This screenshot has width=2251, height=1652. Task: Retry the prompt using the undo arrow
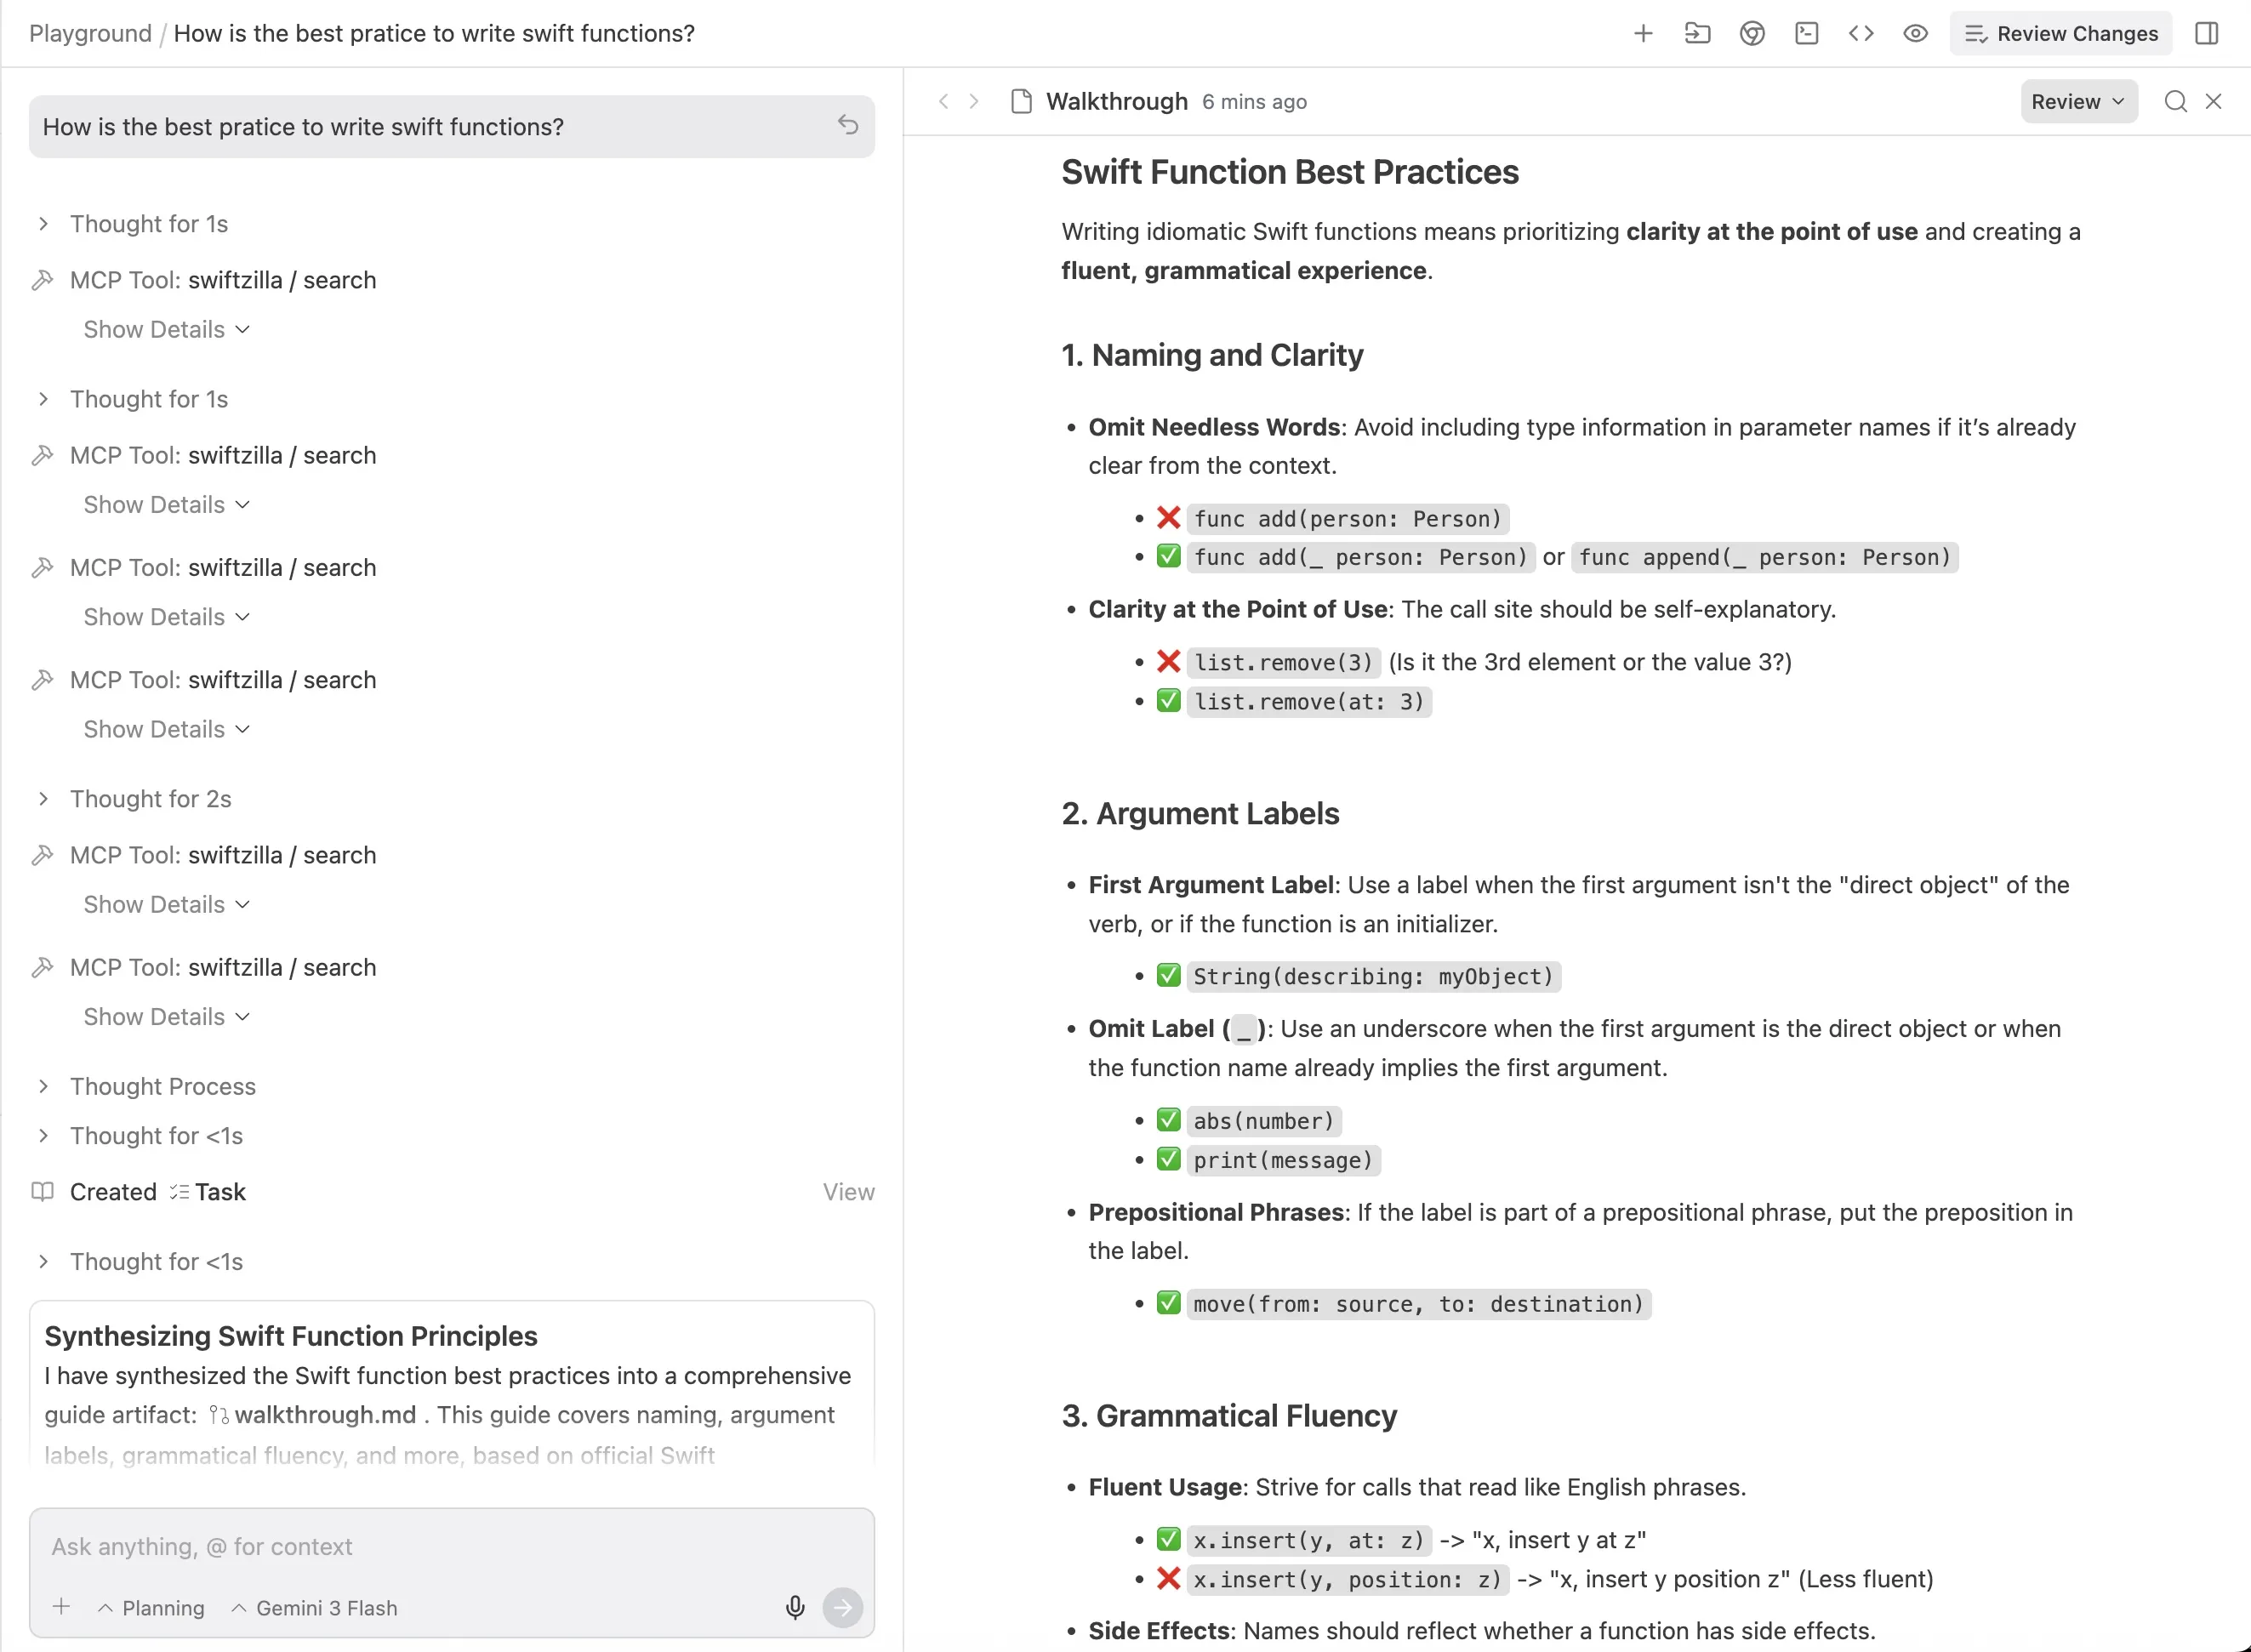[848, 125]
